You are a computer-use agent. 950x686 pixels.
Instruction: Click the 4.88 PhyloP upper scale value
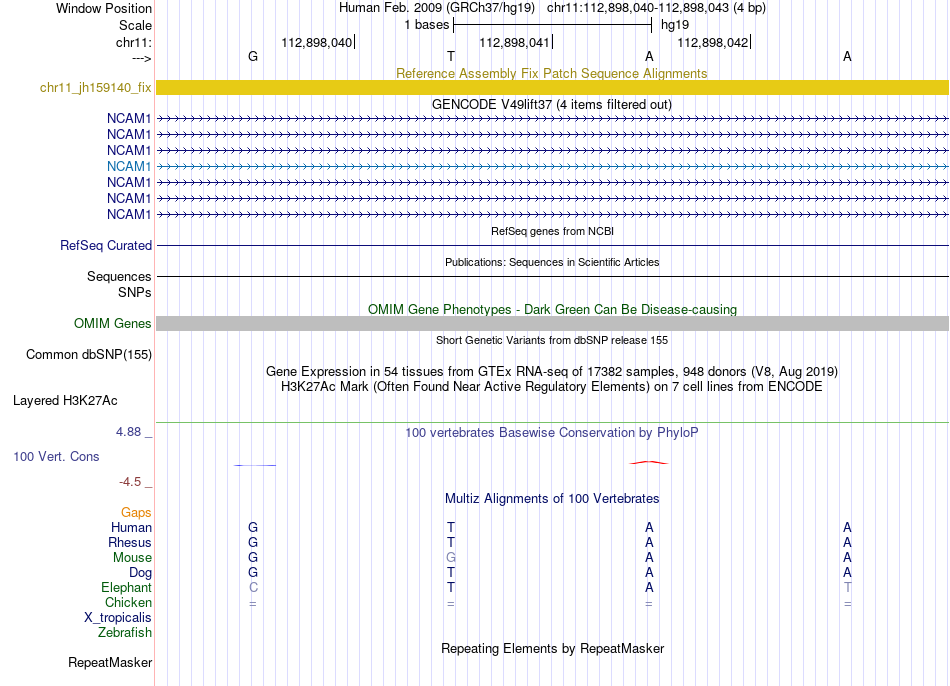pos(128,431)
